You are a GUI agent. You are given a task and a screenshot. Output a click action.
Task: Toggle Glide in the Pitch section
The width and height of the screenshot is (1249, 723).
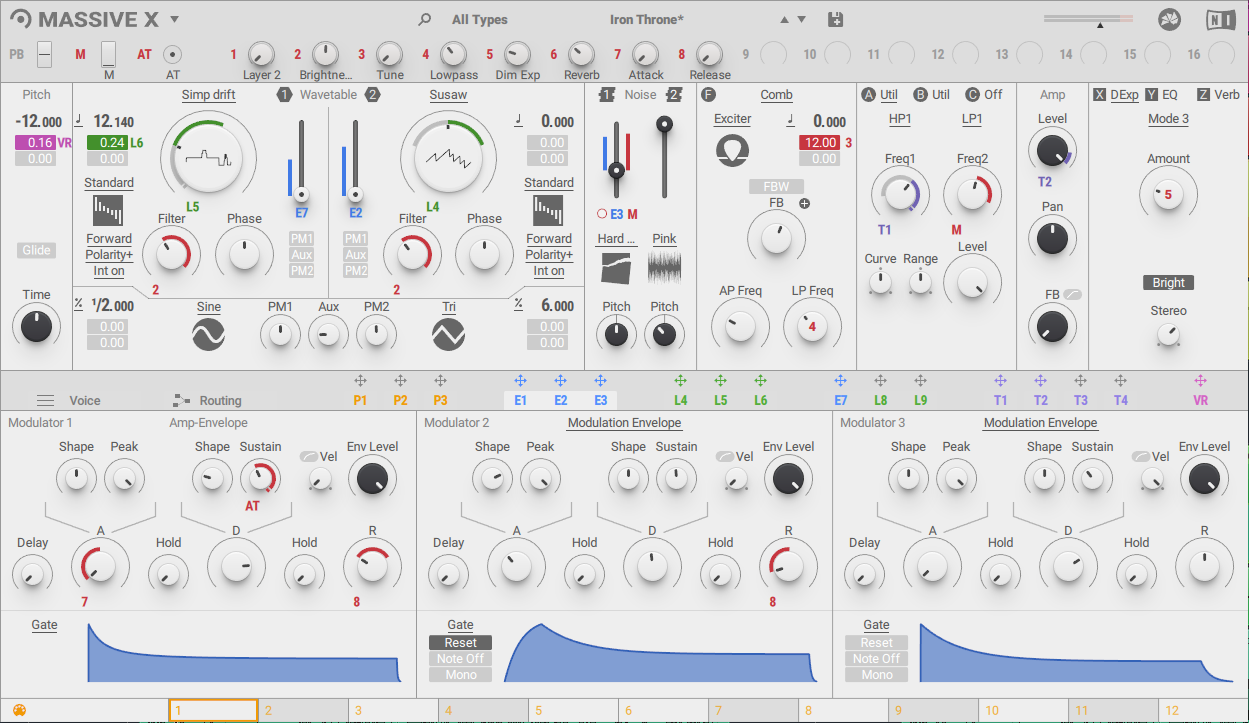(x=36, y=250)
